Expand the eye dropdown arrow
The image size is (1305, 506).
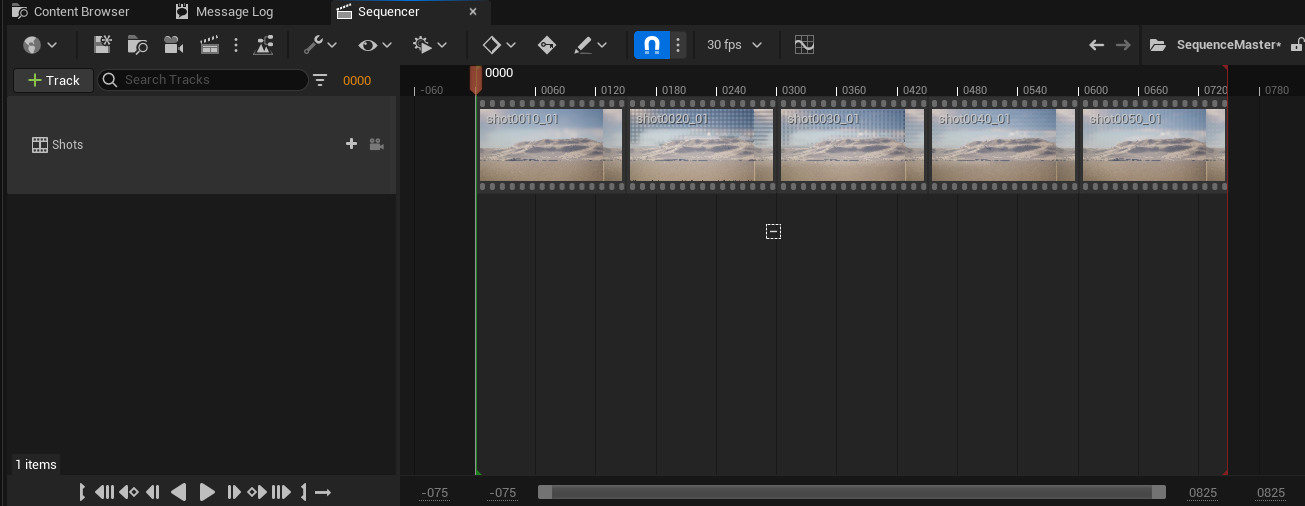tap(387, 45)
